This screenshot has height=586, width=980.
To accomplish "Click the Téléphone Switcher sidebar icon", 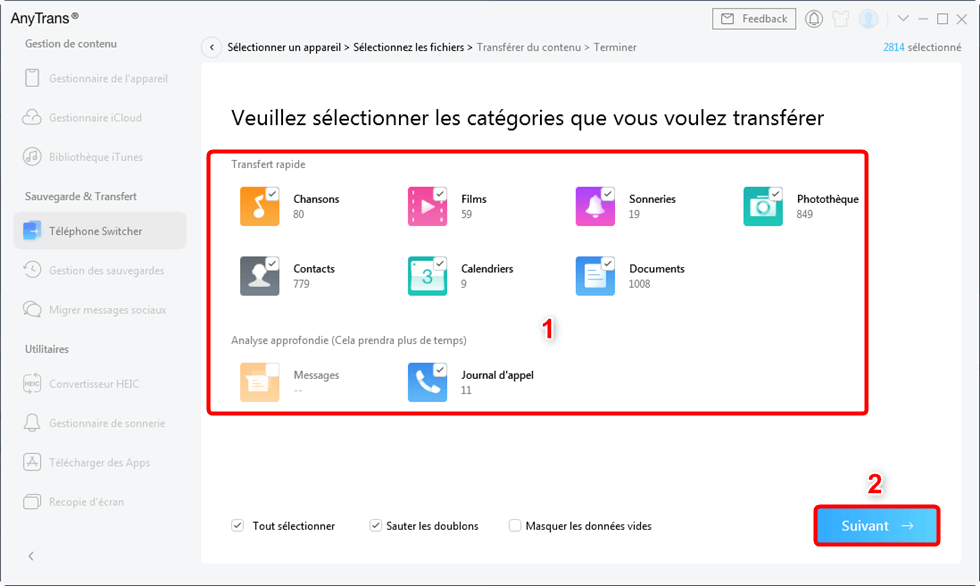I will [32, 231].
